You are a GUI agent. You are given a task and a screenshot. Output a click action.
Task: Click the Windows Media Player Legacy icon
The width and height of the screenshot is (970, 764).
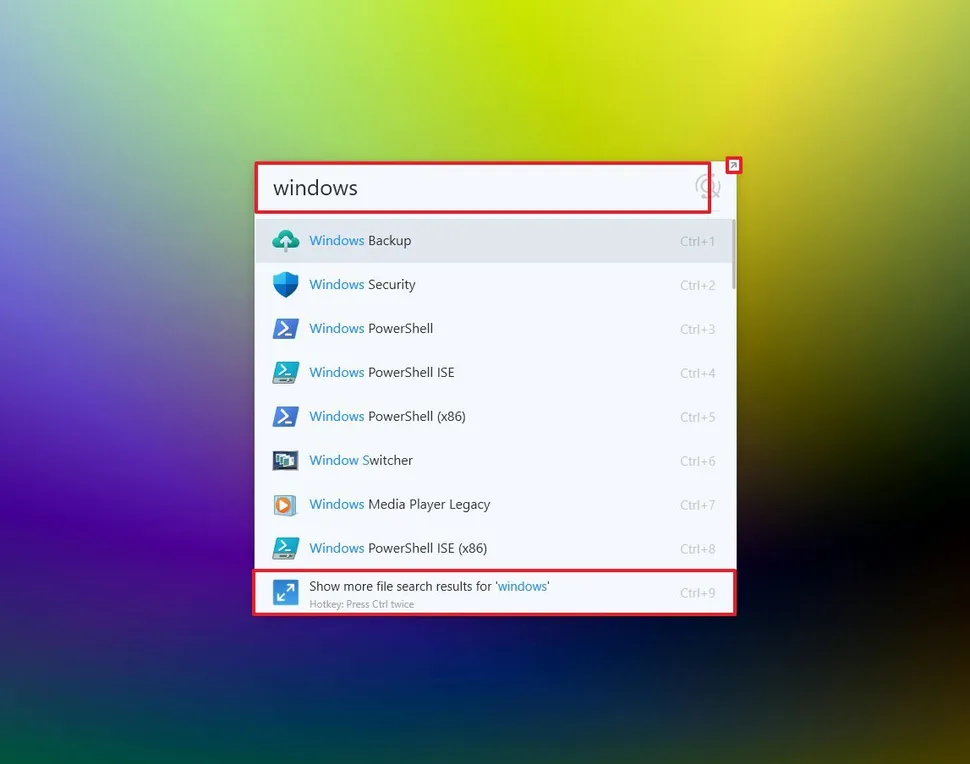(285, 504)
